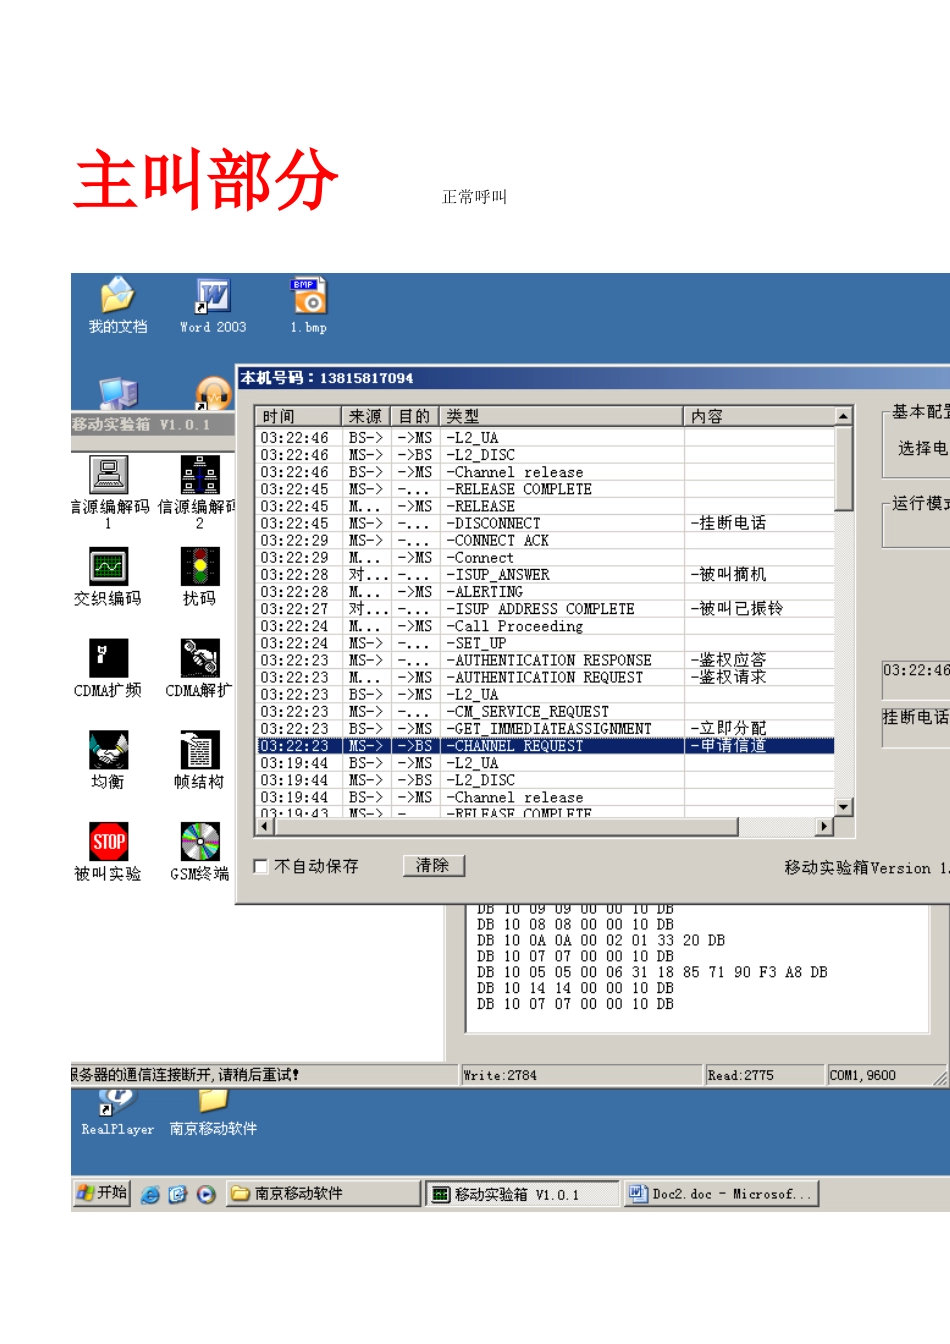This screenshot has height=1344, width=950.
Task: Switch to 移动实验箱 V1.0.1 taskbar item
Action: click(522, 1194)
